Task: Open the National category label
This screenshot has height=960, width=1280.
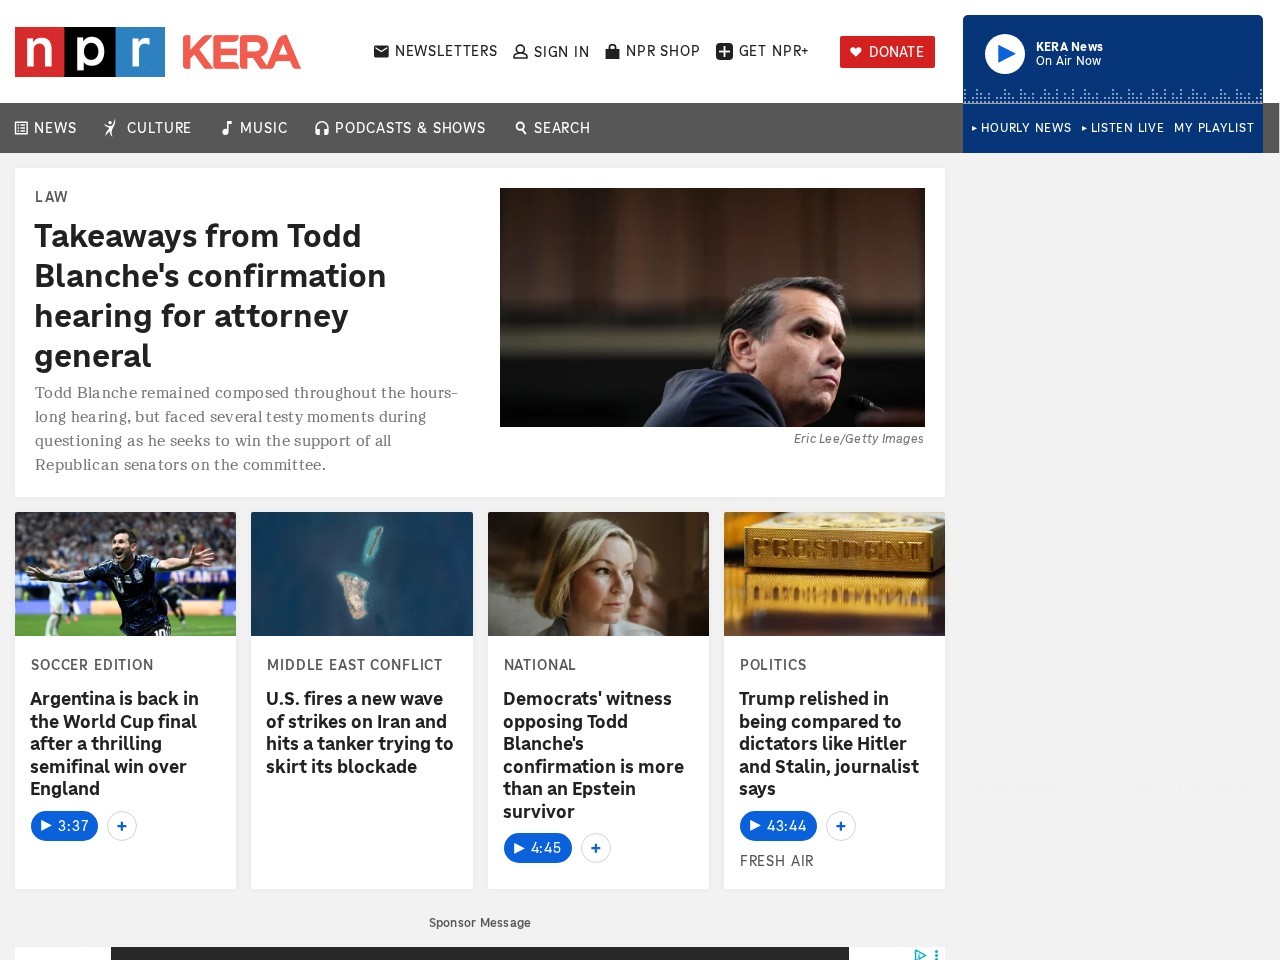Action: [540, 665]
